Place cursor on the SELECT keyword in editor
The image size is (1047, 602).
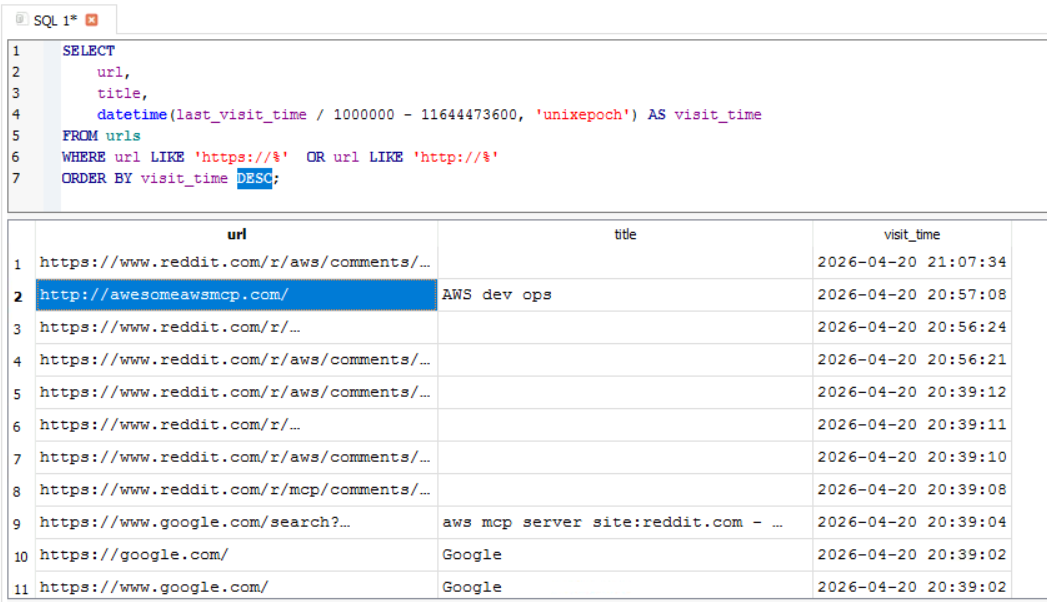88,51
